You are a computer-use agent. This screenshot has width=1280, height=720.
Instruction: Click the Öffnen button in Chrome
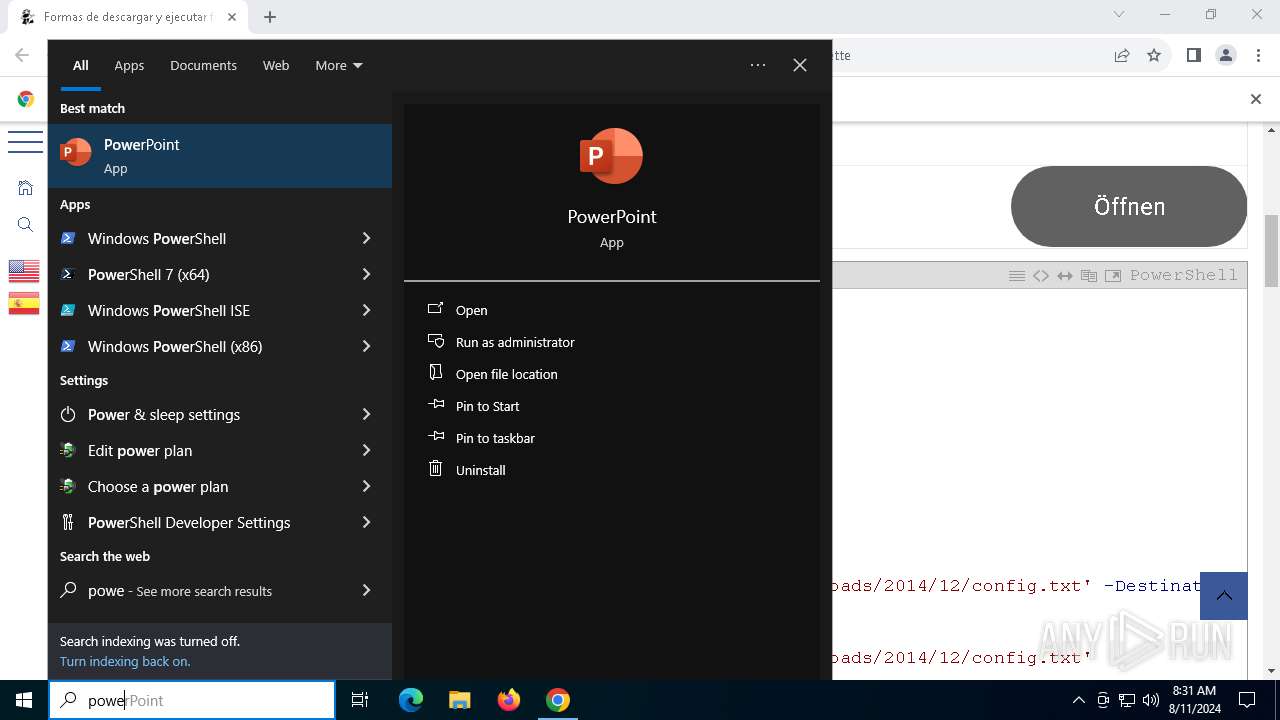click(1129, 207)
